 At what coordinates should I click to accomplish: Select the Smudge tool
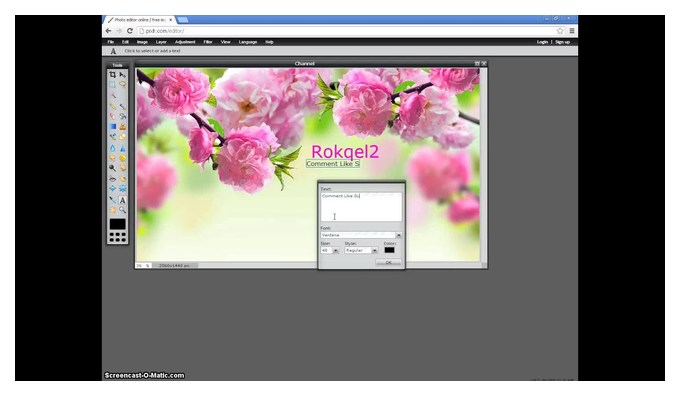tap(112, 157)
